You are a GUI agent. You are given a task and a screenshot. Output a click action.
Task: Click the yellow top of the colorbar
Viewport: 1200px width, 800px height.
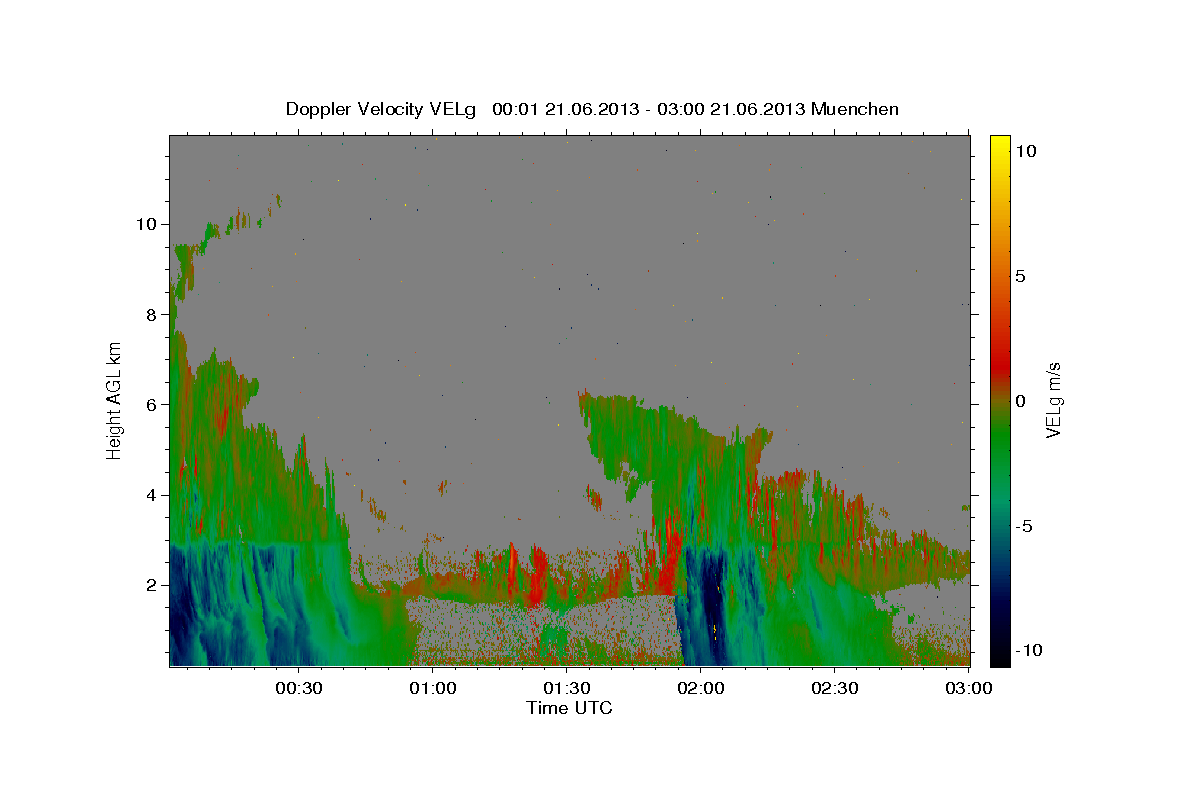pyautogui.click(x=999, y=145)
